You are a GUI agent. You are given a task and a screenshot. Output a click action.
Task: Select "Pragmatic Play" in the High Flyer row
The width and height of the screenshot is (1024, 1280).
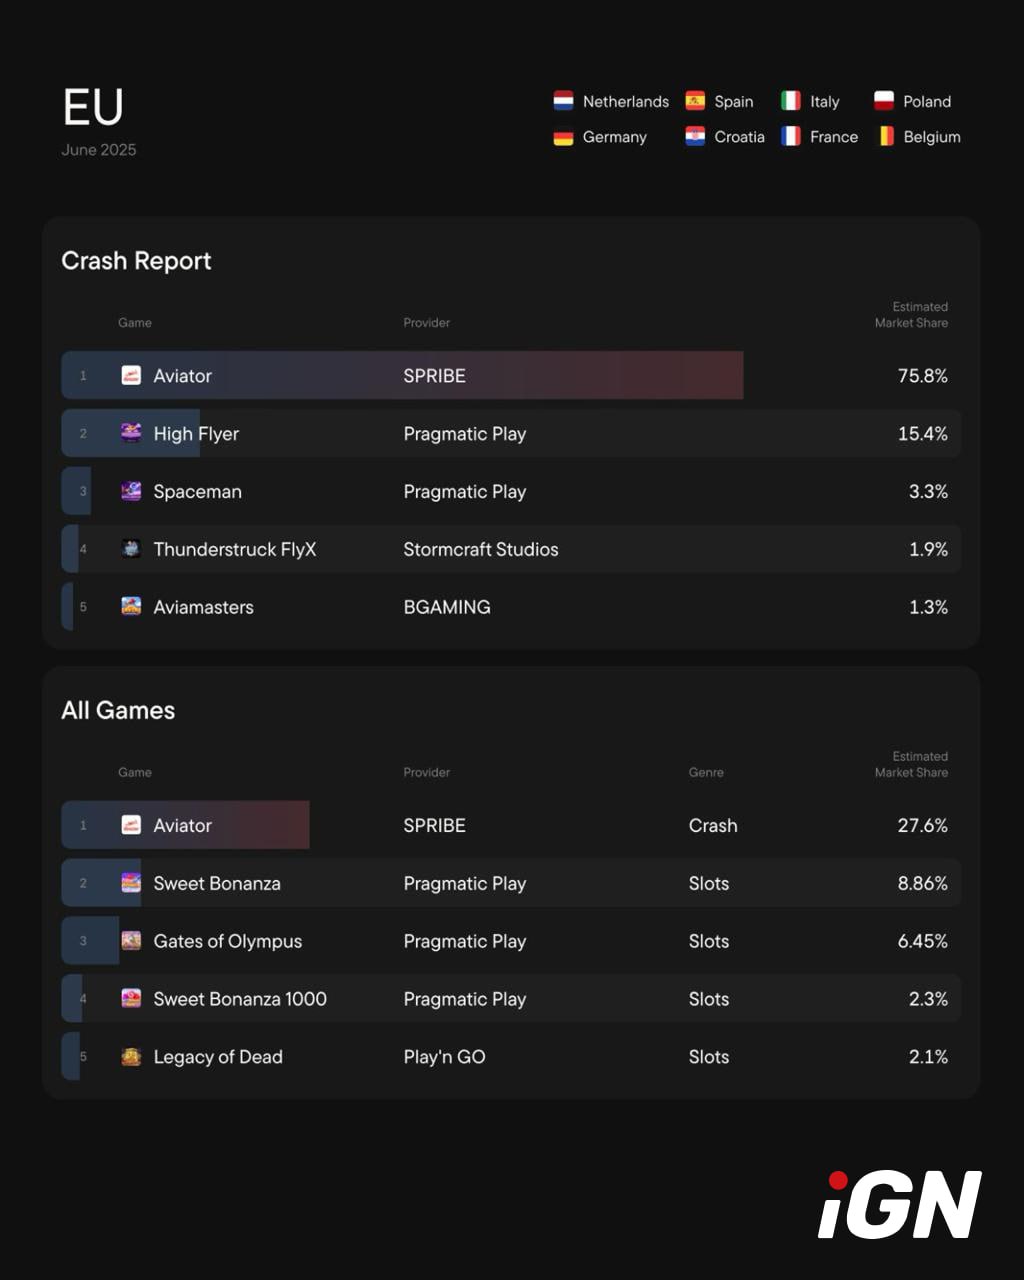[x=465, y=434]
